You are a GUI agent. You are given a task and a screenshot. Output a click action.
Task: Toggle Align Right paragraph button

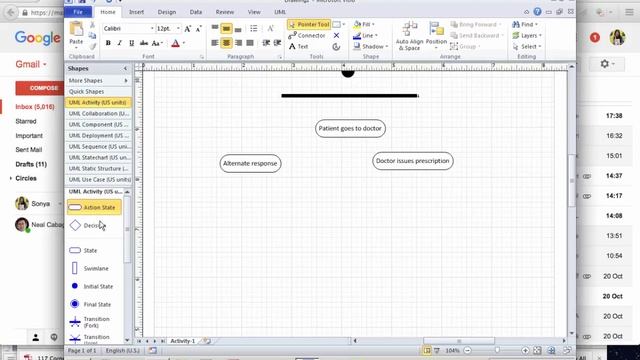click(x=238, y=43)
